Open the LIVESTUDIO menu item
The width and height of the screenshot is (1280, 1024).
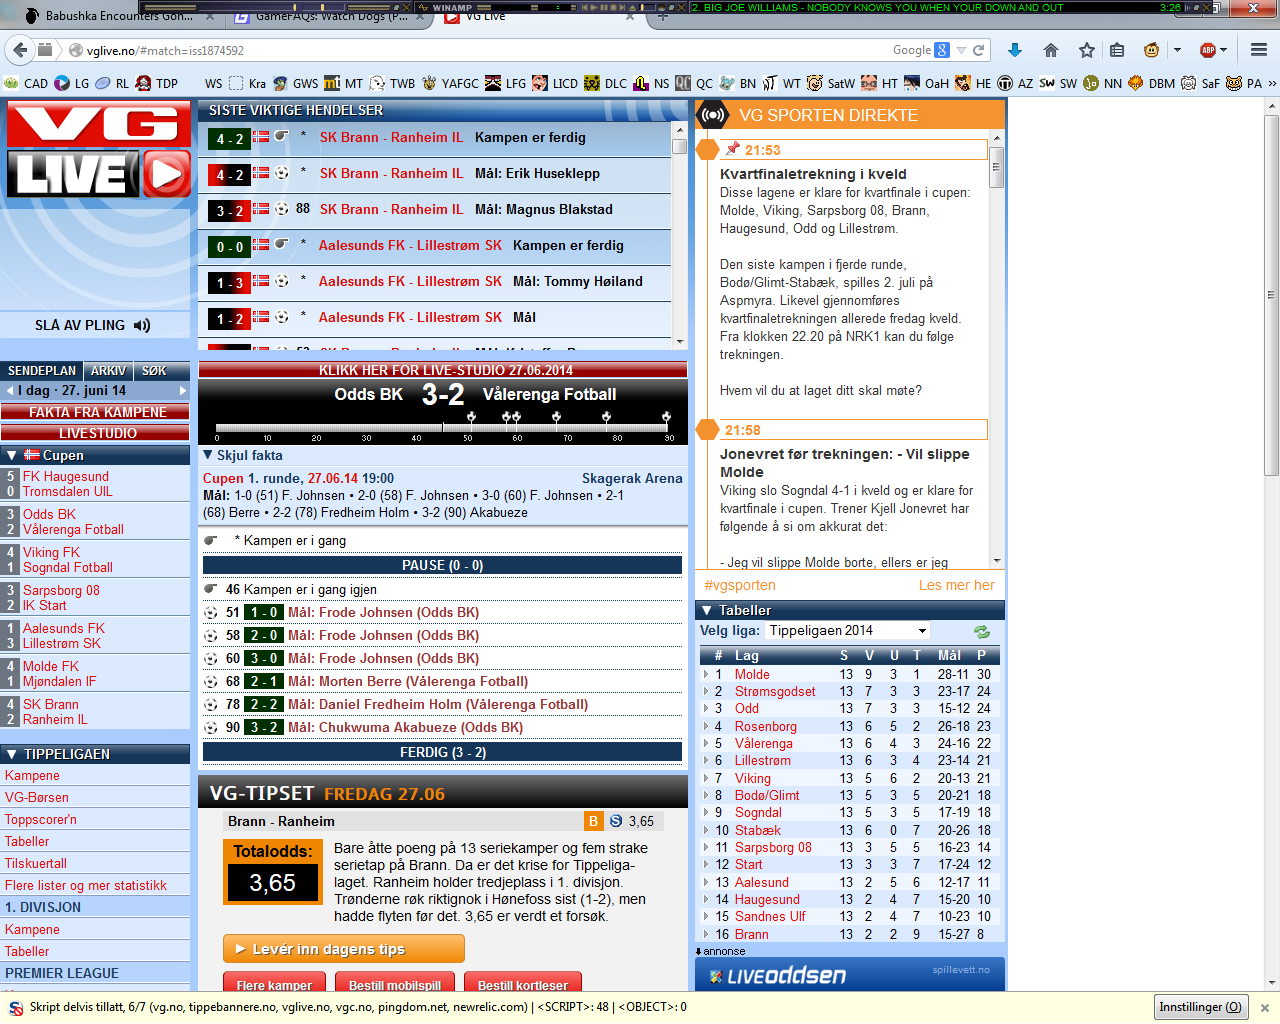[x=96, y=433]
